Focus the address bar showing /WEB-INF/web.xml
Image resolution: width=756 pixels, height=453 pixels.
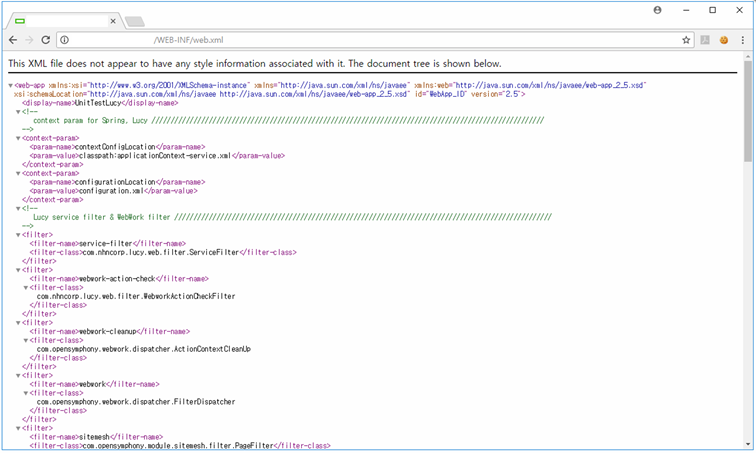[x=374, y=40]
